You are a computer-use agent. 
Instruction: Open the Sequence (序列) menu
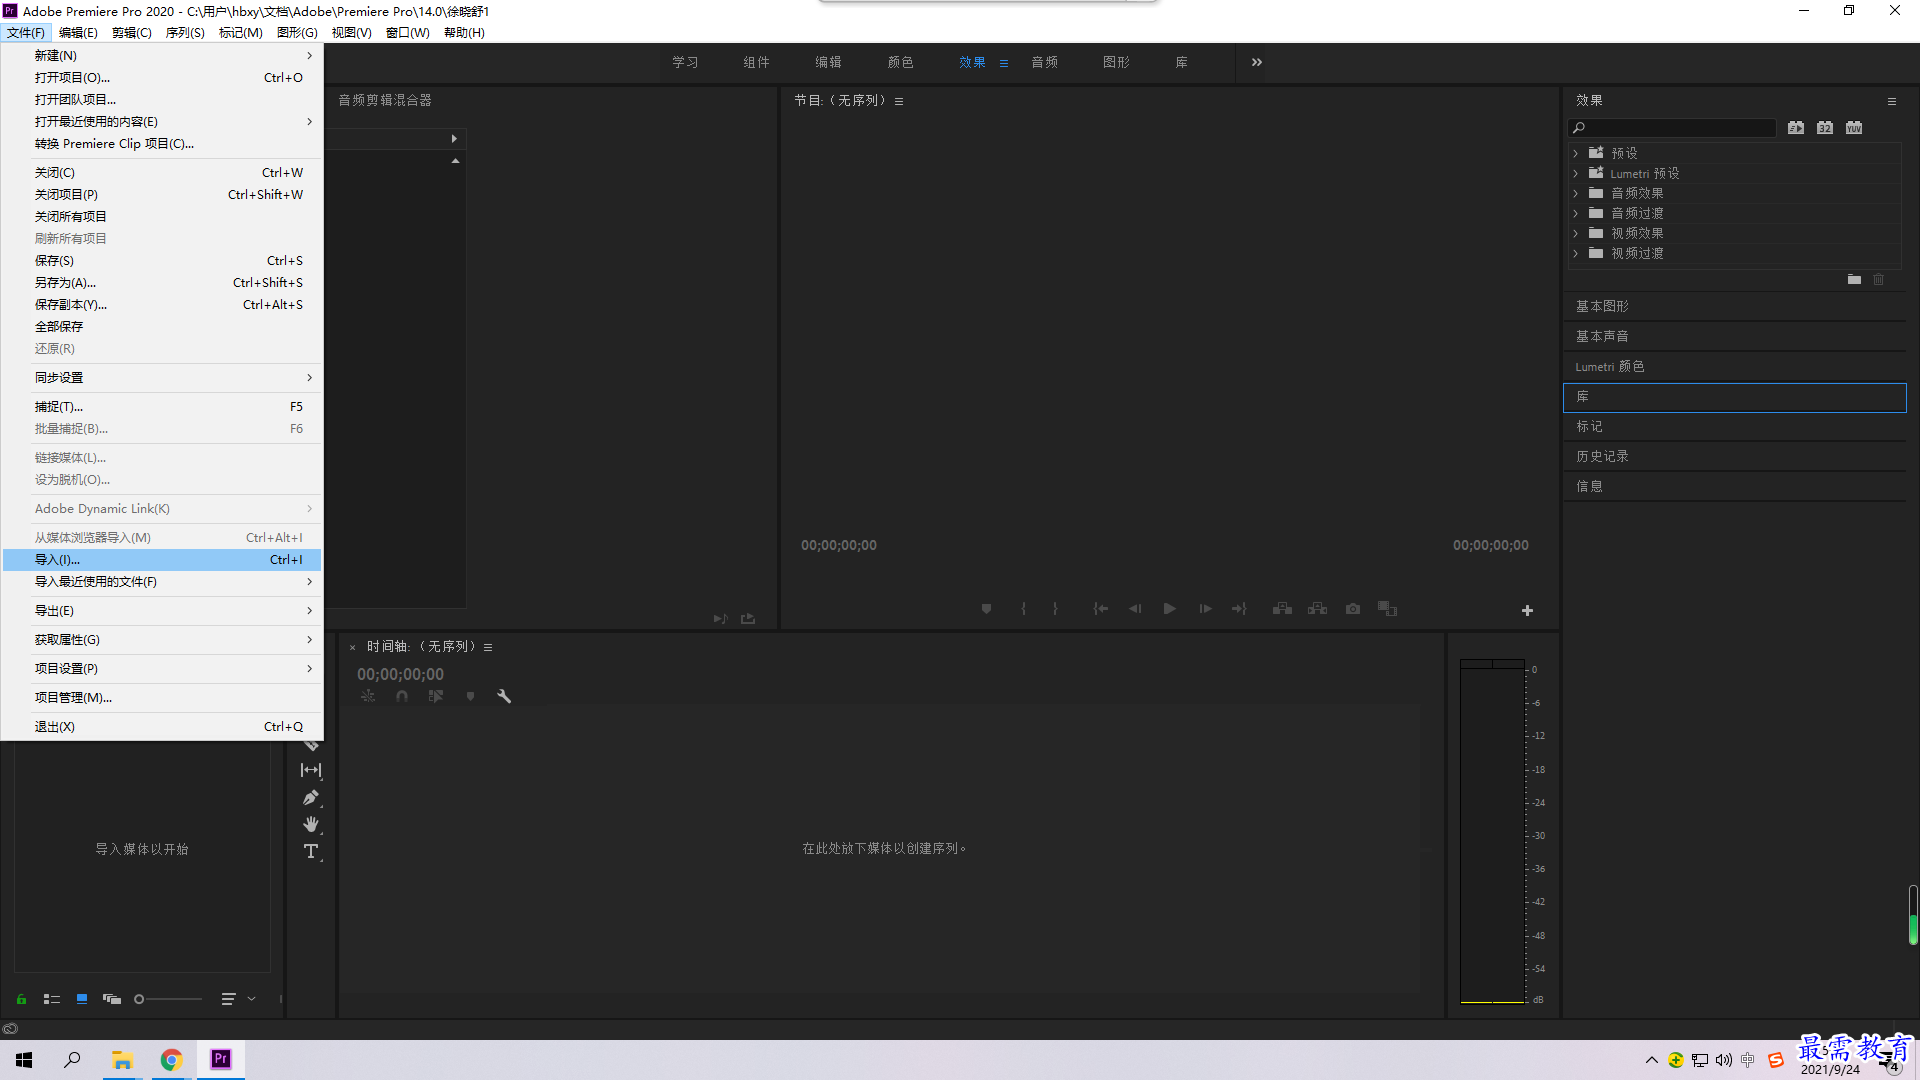[185, 33]
